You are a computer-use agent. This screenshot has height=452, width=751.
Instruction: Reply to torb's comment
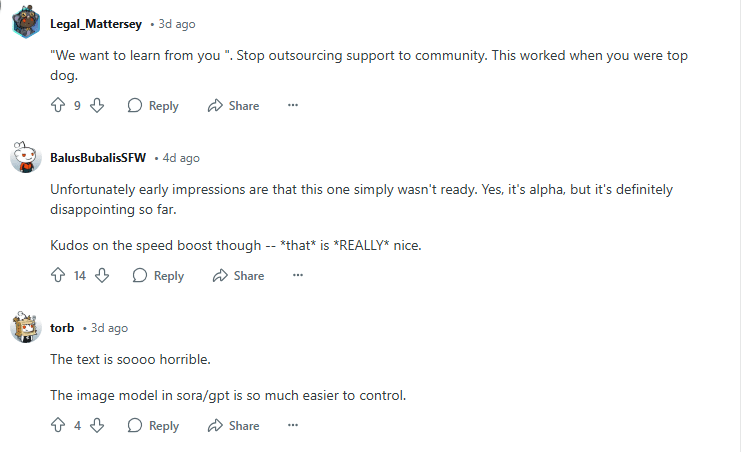(x=153, y=426)
